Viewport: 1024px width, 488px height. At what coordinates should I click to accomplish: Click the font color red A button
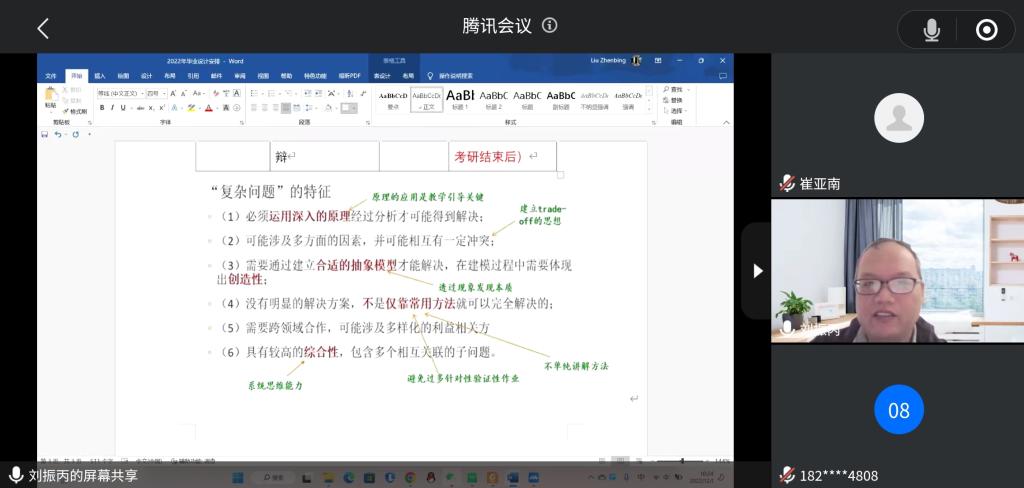click(x=209, y=108)
